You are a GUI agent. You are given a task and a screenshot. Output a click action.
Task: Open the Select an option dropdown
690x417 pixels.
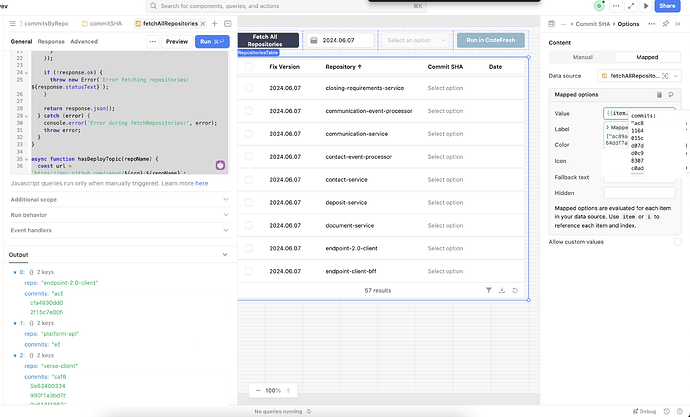click(x=416, y=40)
